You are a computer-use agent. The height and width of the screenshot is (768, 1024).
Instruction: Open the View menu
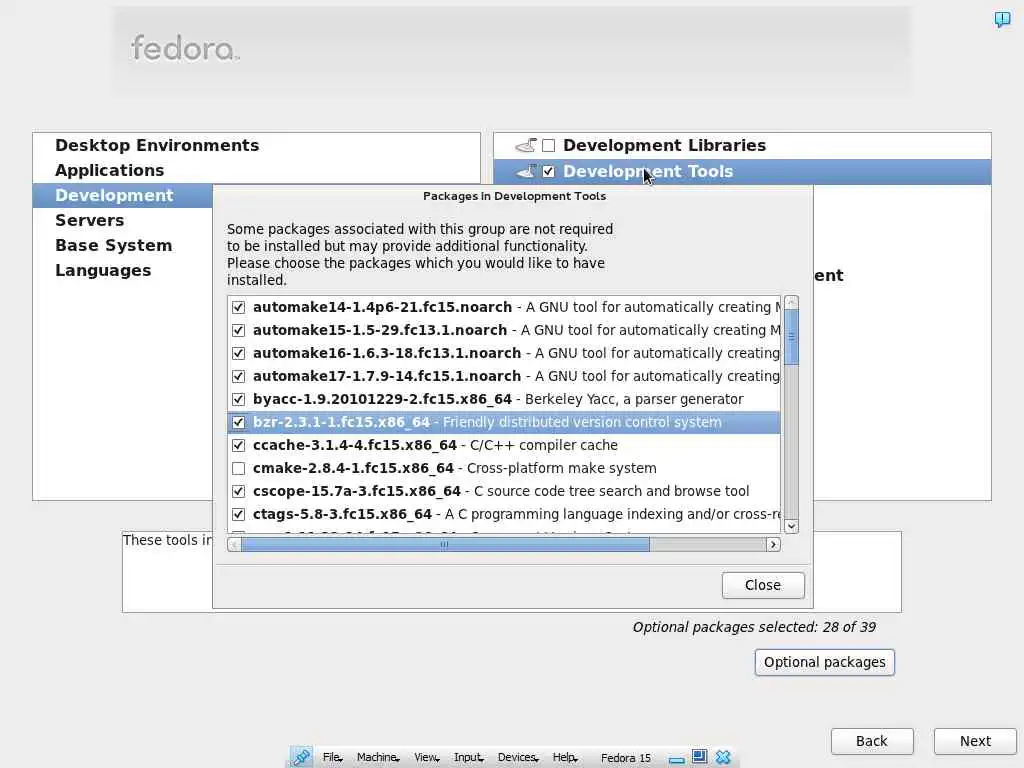pos(426,758)
